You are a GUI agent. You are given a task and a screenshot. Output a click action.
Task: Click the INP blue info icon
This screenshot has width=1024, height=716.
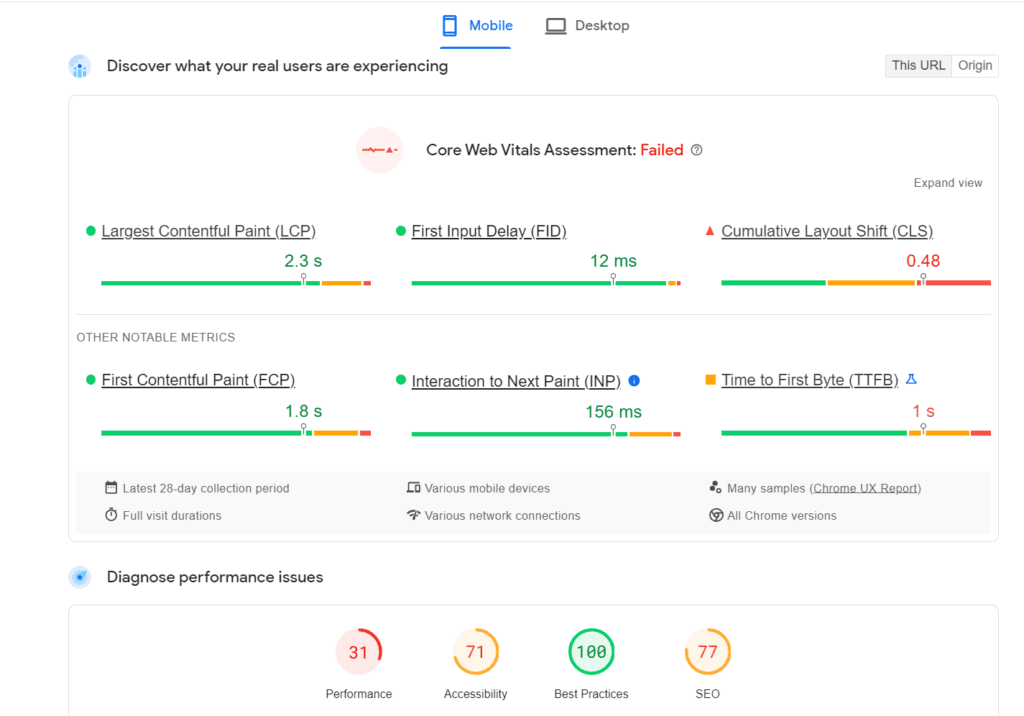[x=634, y=381]
